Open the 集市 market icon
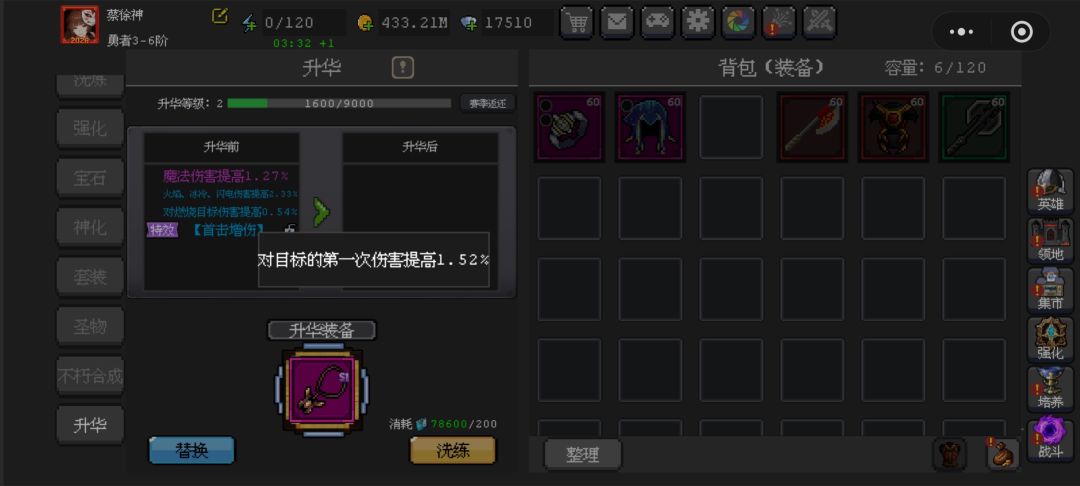Image resolution: width=1080 pixels, height=486 pixels. click(x=1050, y=290)
